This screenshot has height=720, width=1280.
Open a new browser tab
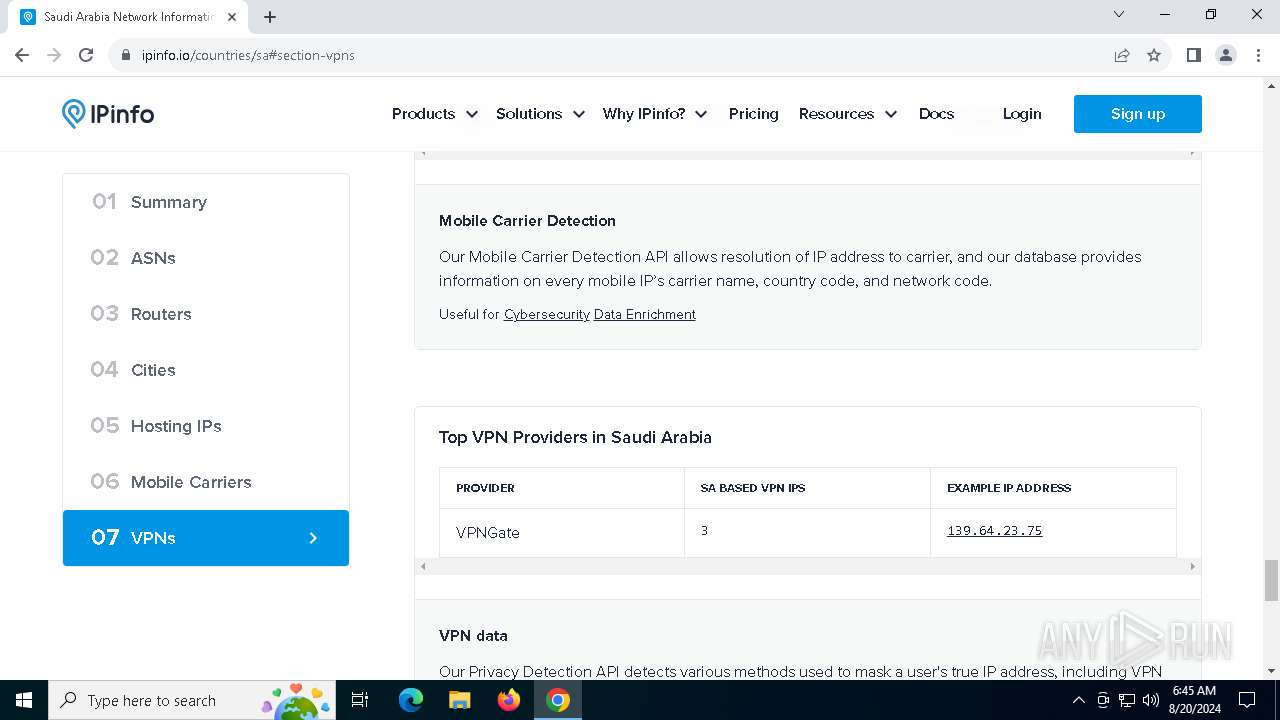click(x=270, y=17)
